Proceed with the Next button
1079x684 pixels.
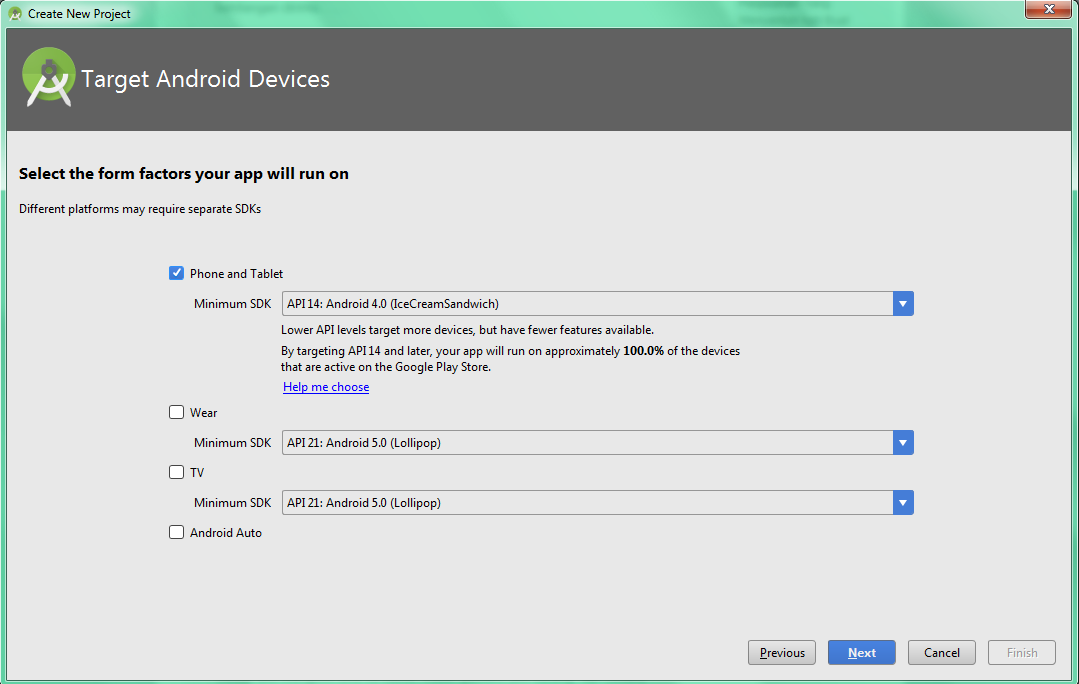pyautogui.click(x=862, y=652)
